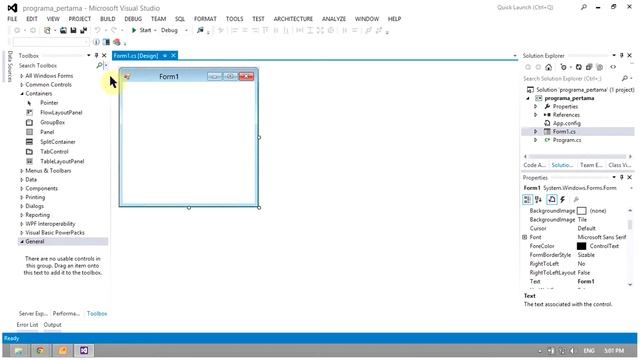Click Show All Files icon in Solution Explorer
The width and height of the screenshot is (640, 360).
click(600, 67)
